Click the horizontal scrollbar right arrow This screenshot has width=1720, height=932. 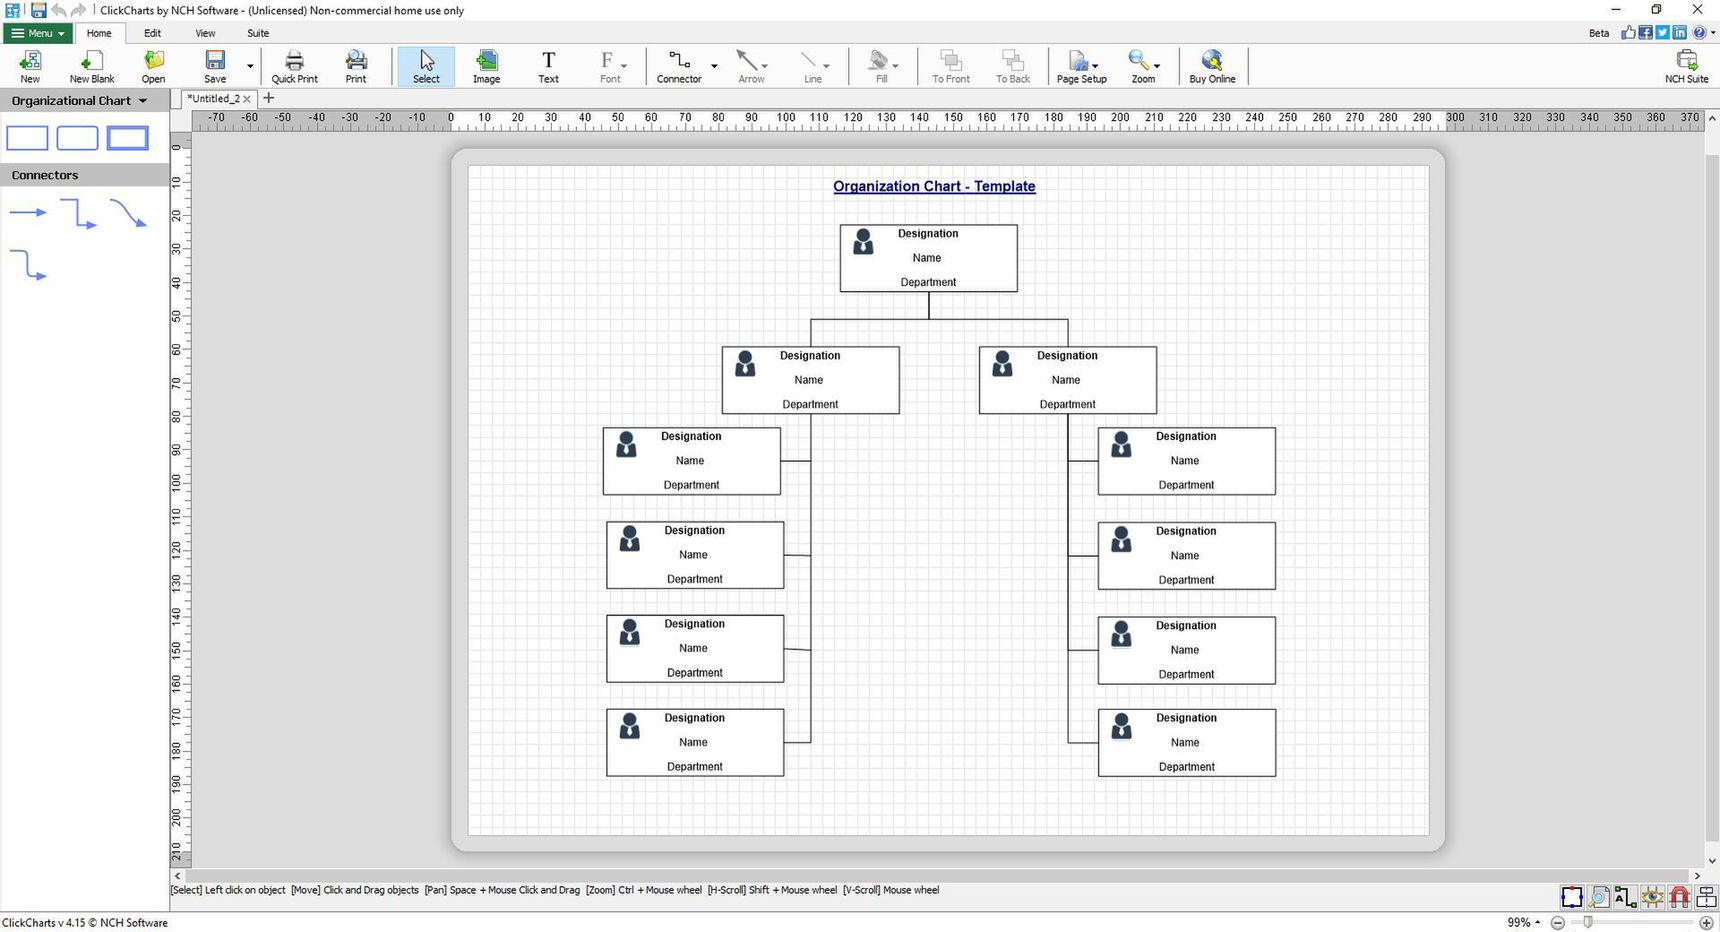pos(1697,875)
